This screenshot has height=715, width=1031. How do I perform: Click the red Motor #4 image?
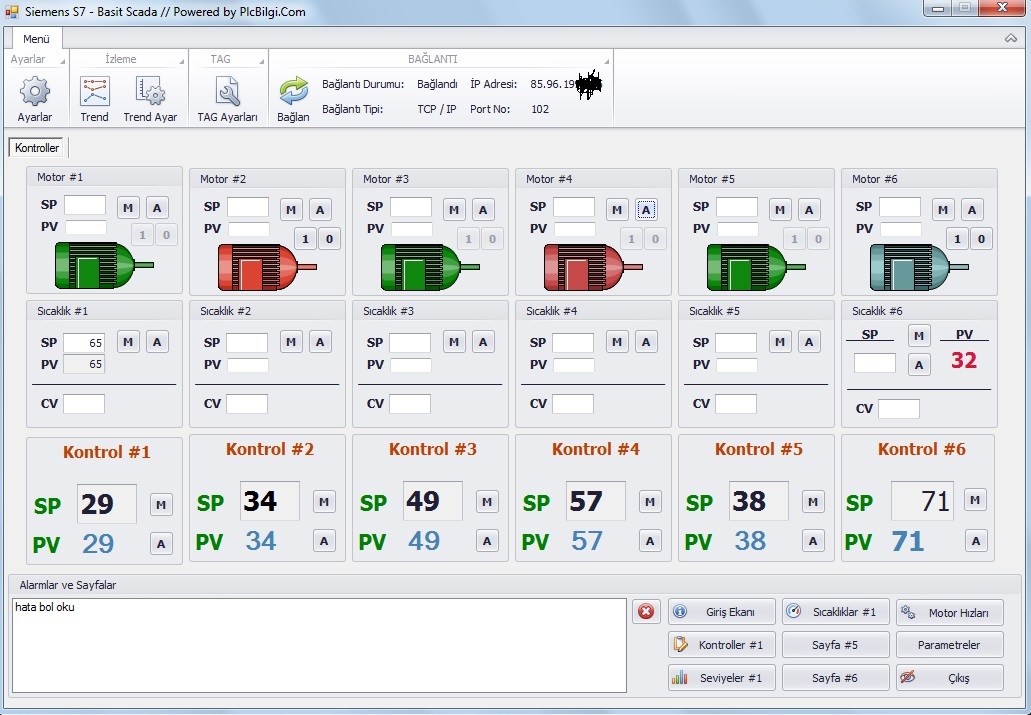click(x=593, y=267)
